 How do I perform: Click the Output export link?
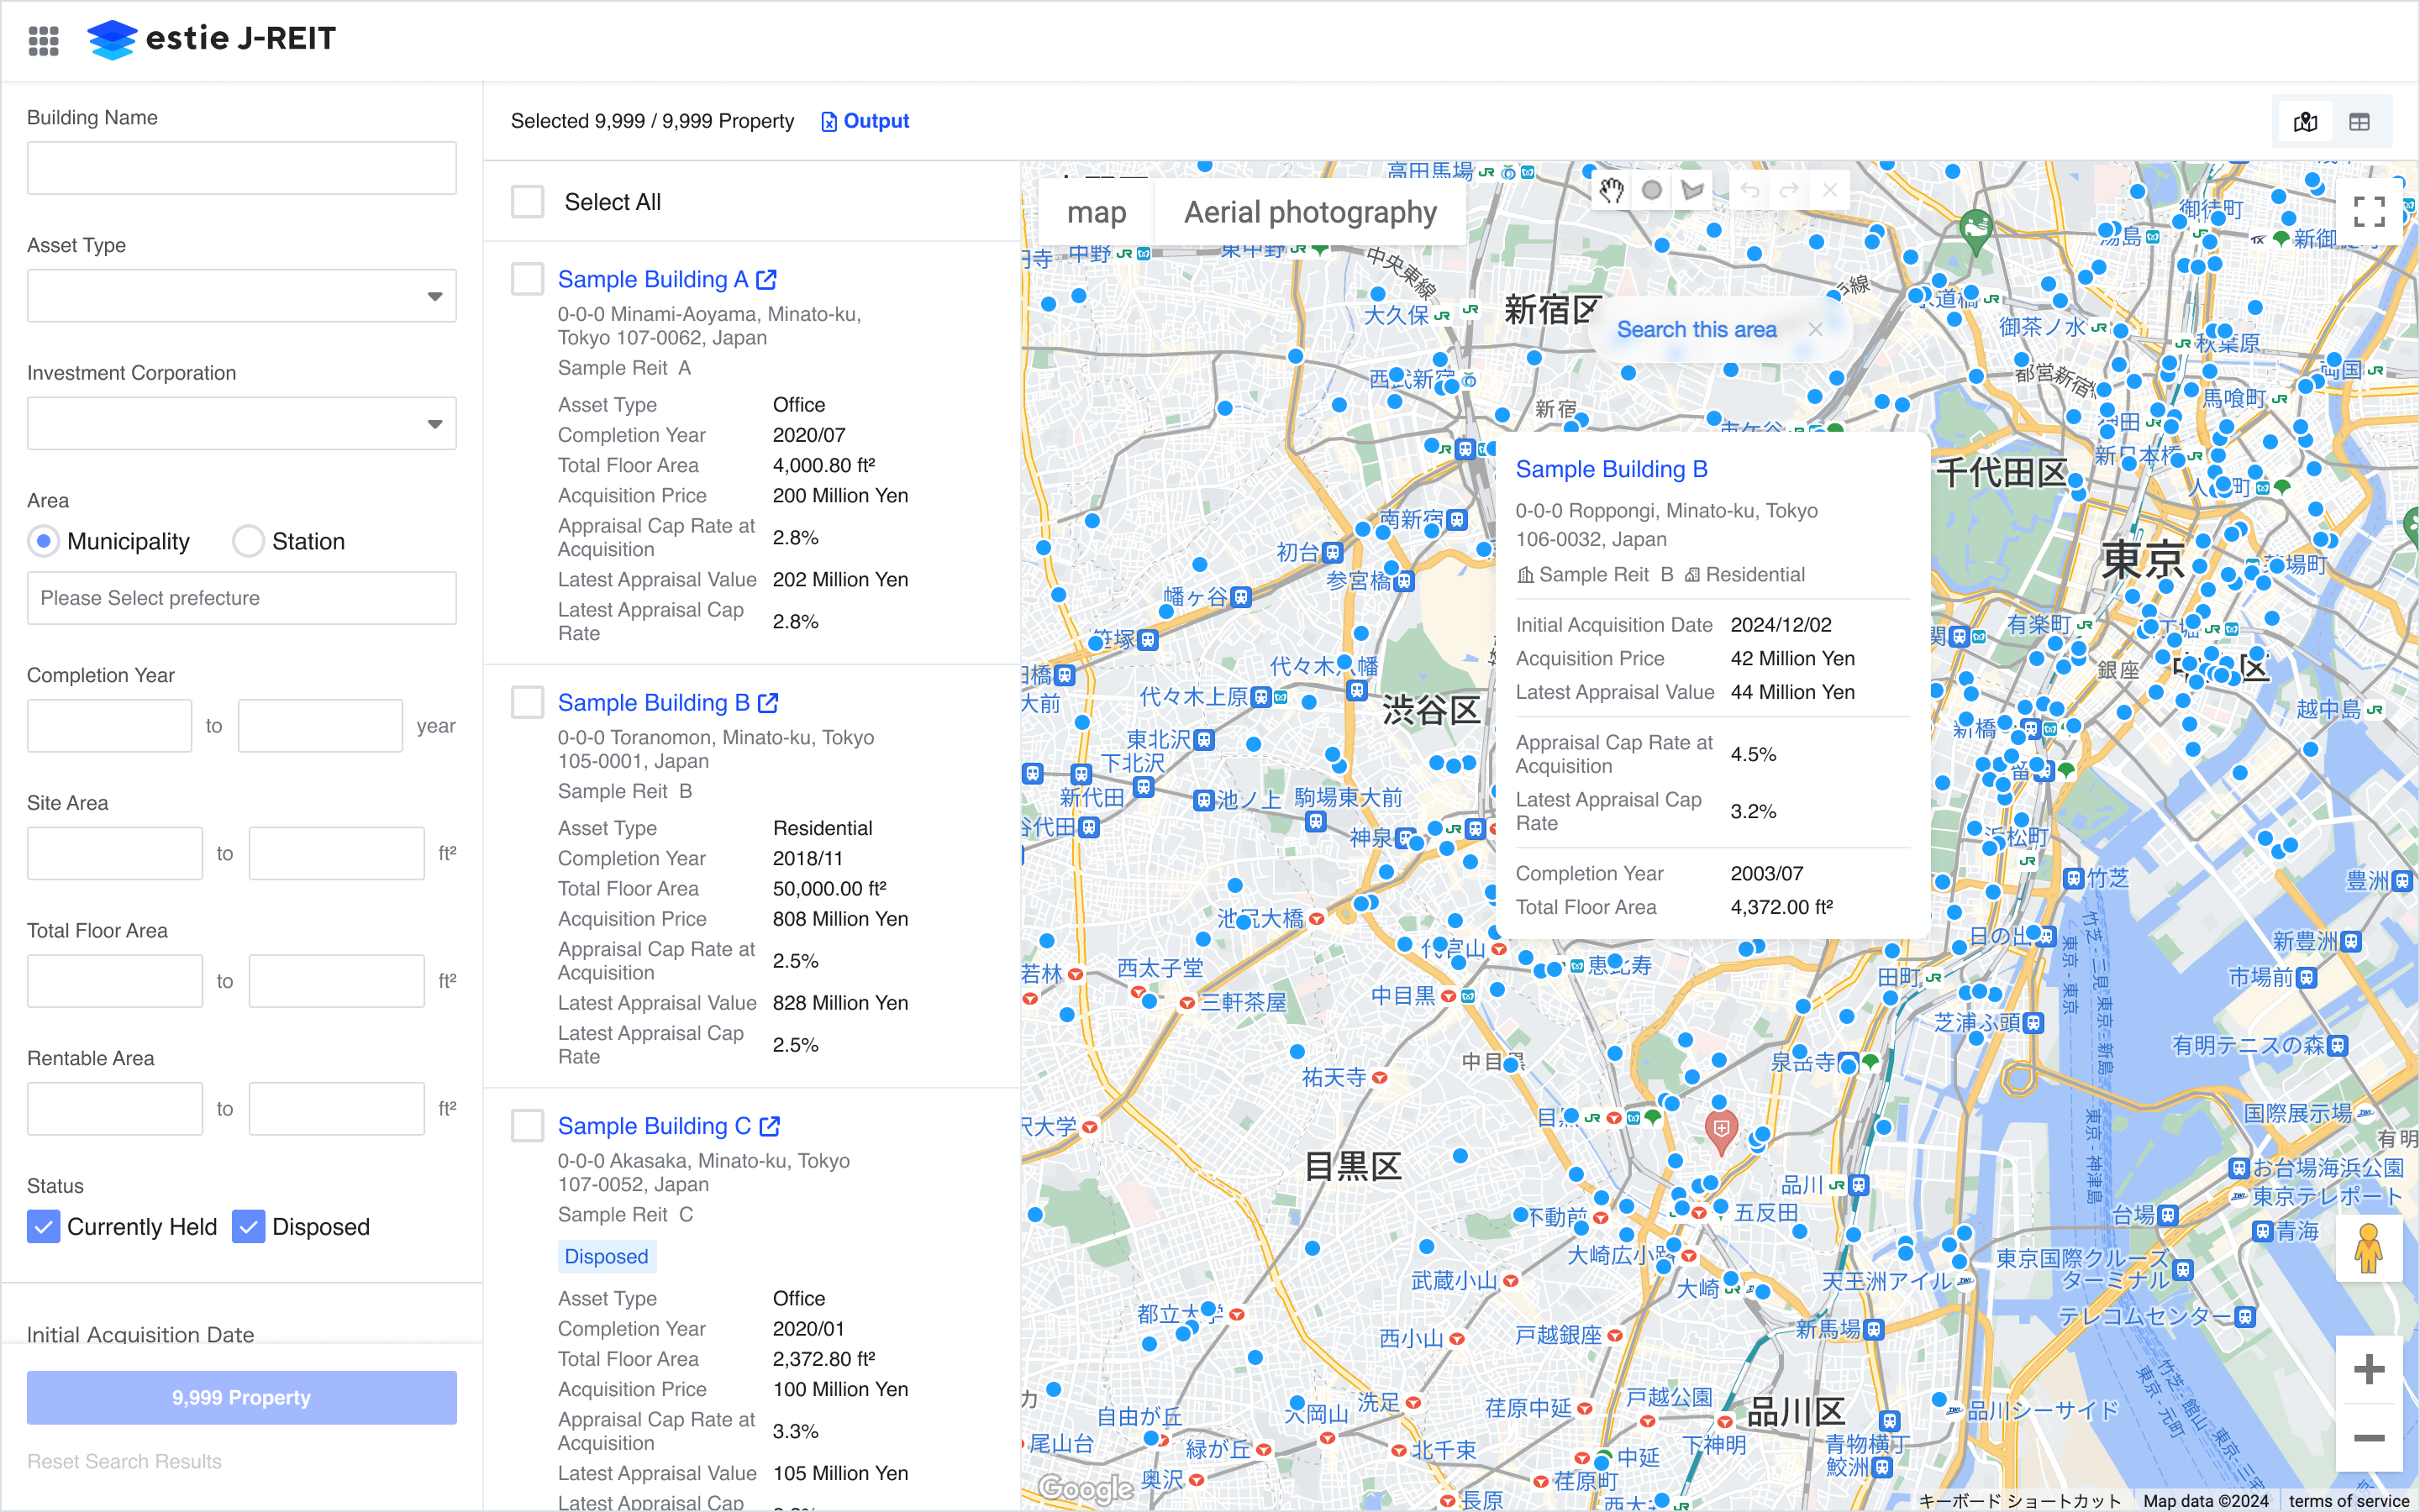coord(865,121)
